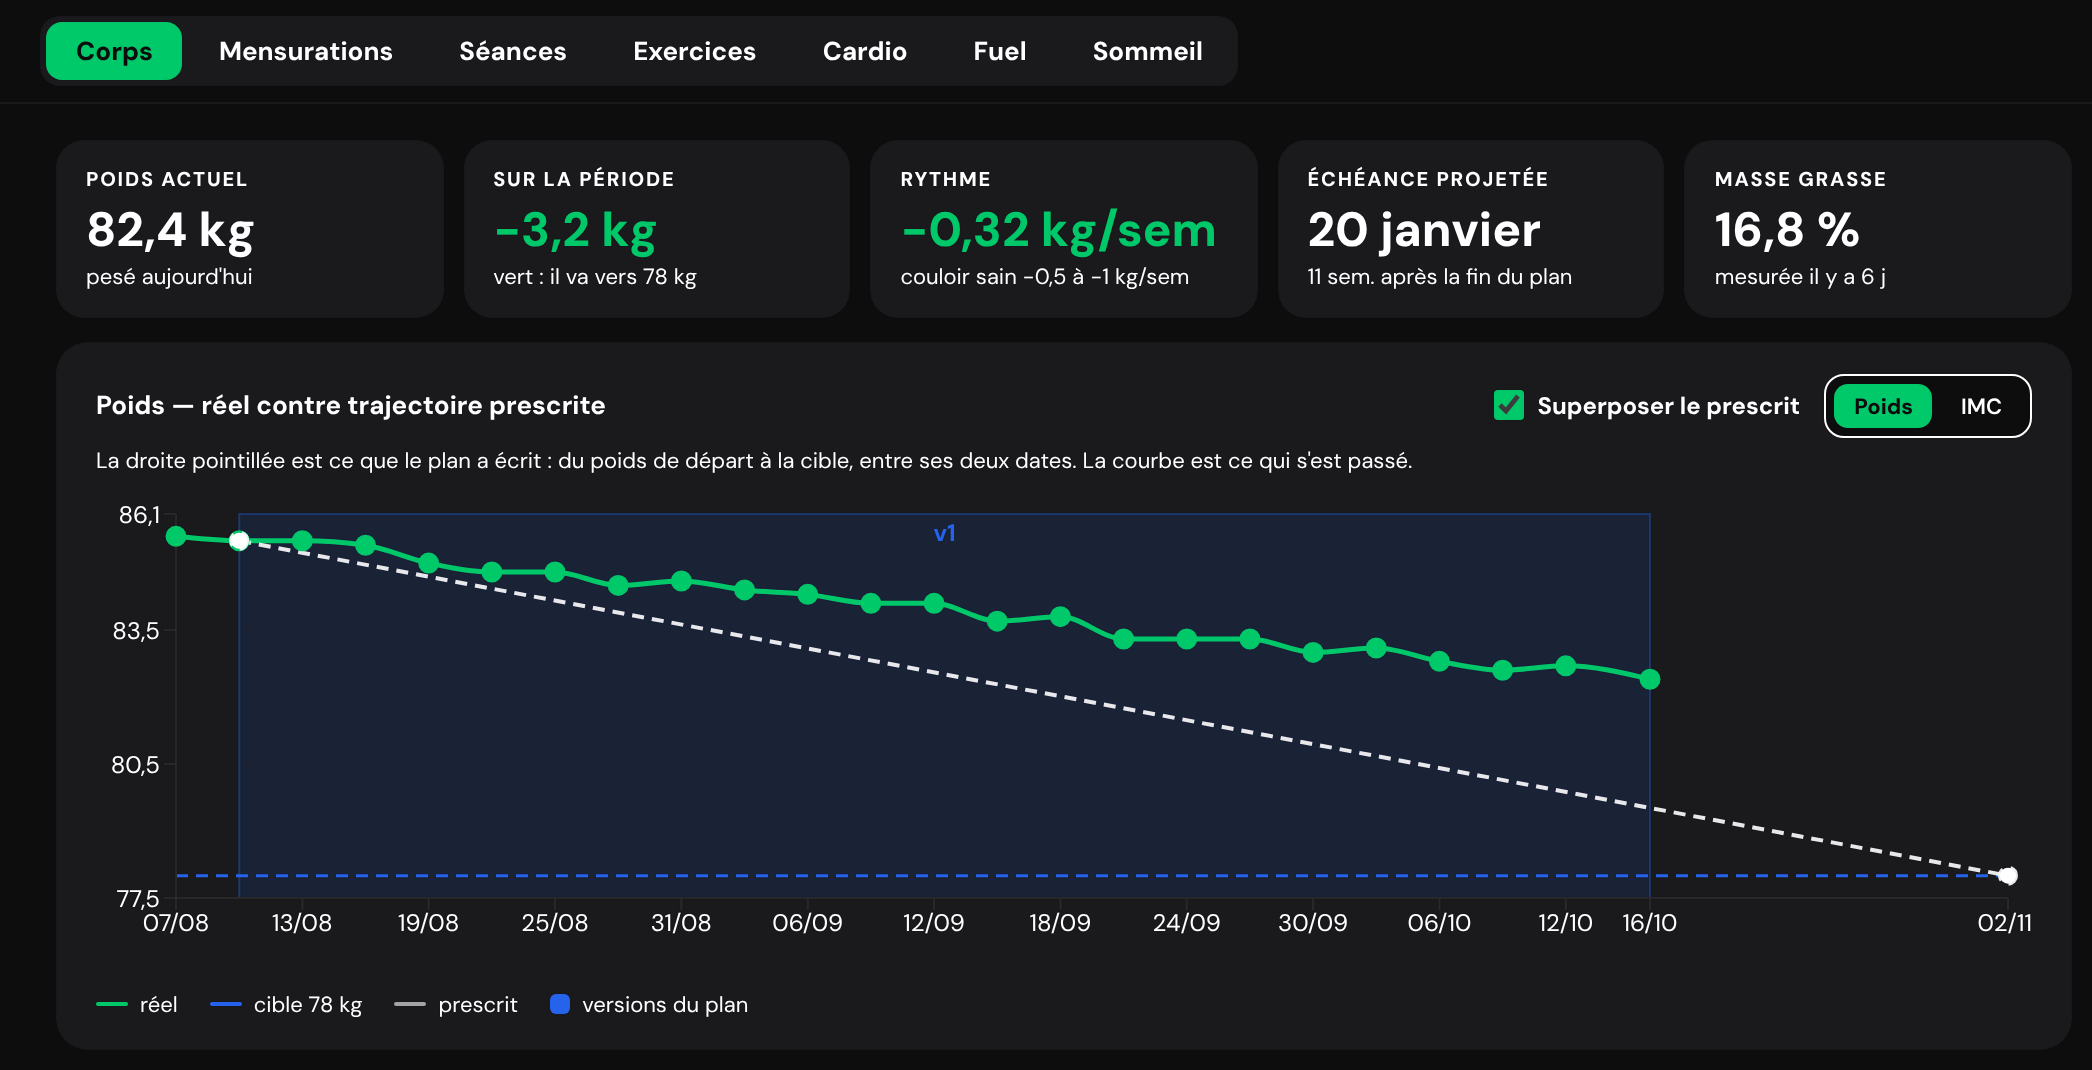Open the Sommeil tab

point(1148,51)
